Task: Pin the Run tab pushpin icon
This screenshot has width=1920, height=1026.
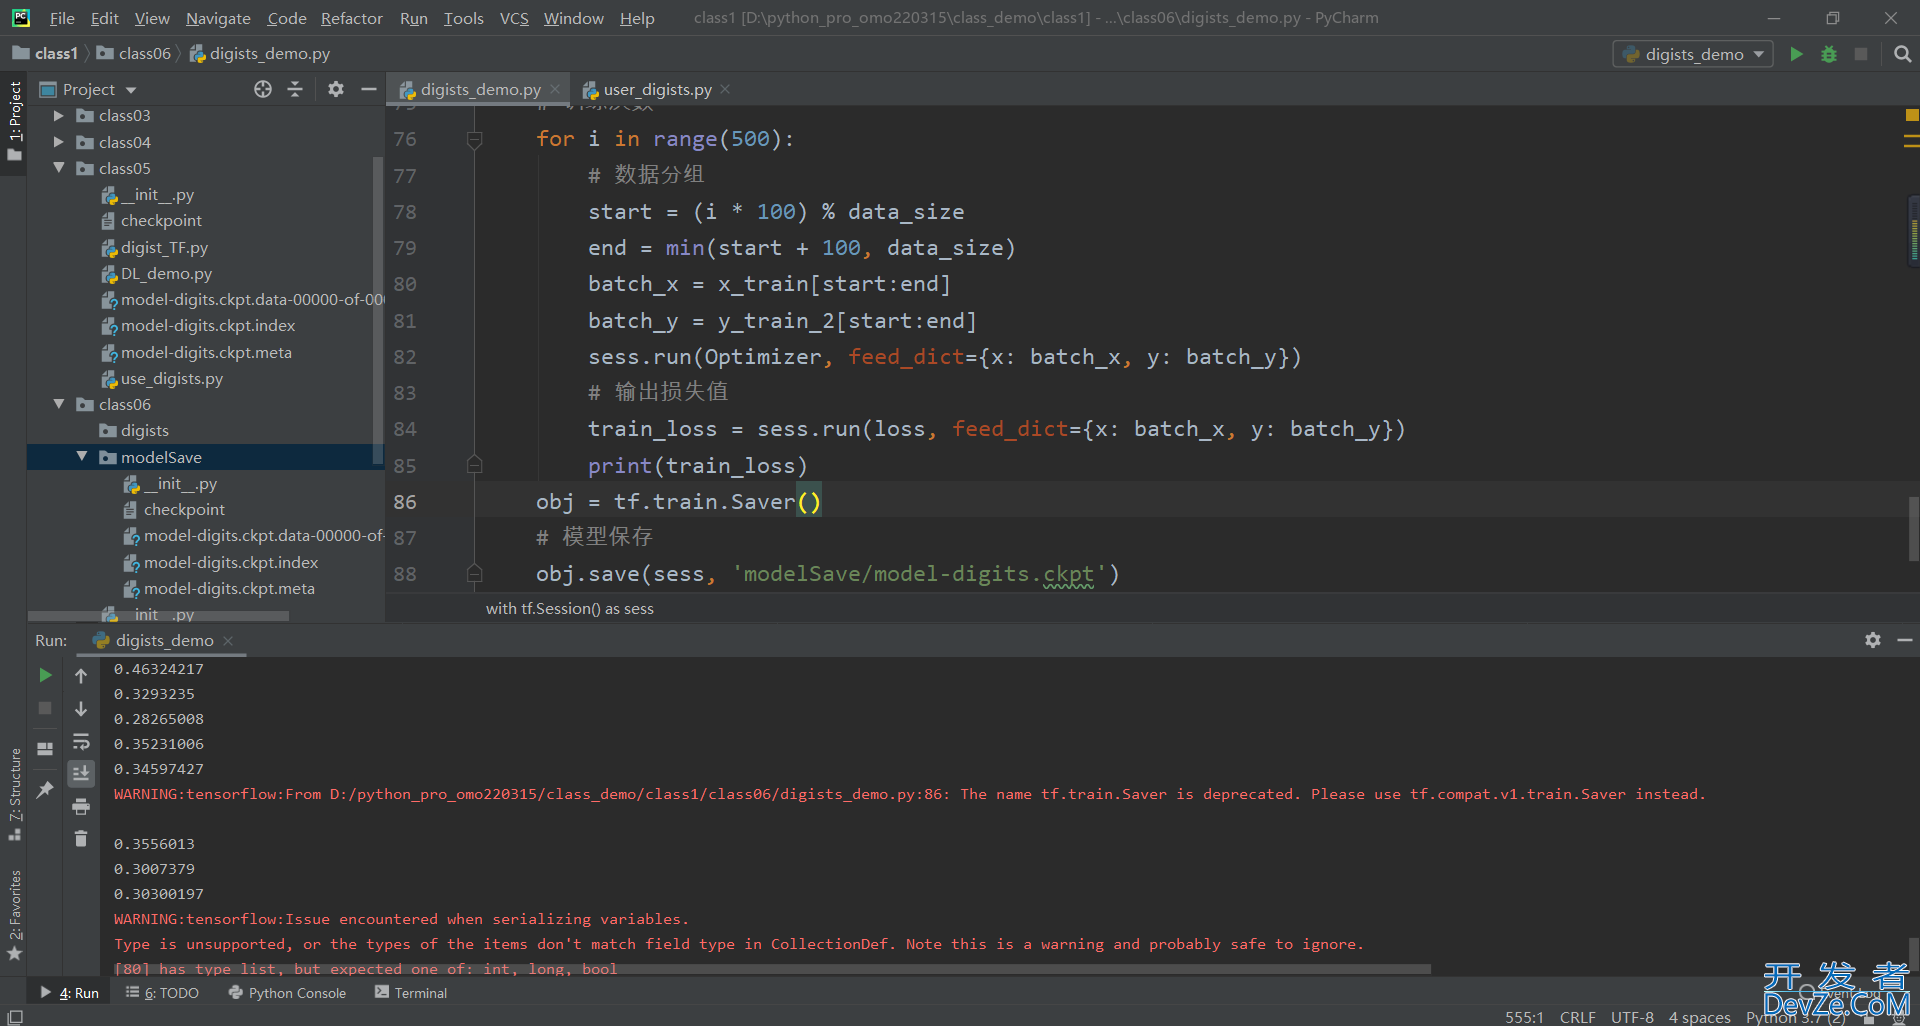Action: point(45,789)
